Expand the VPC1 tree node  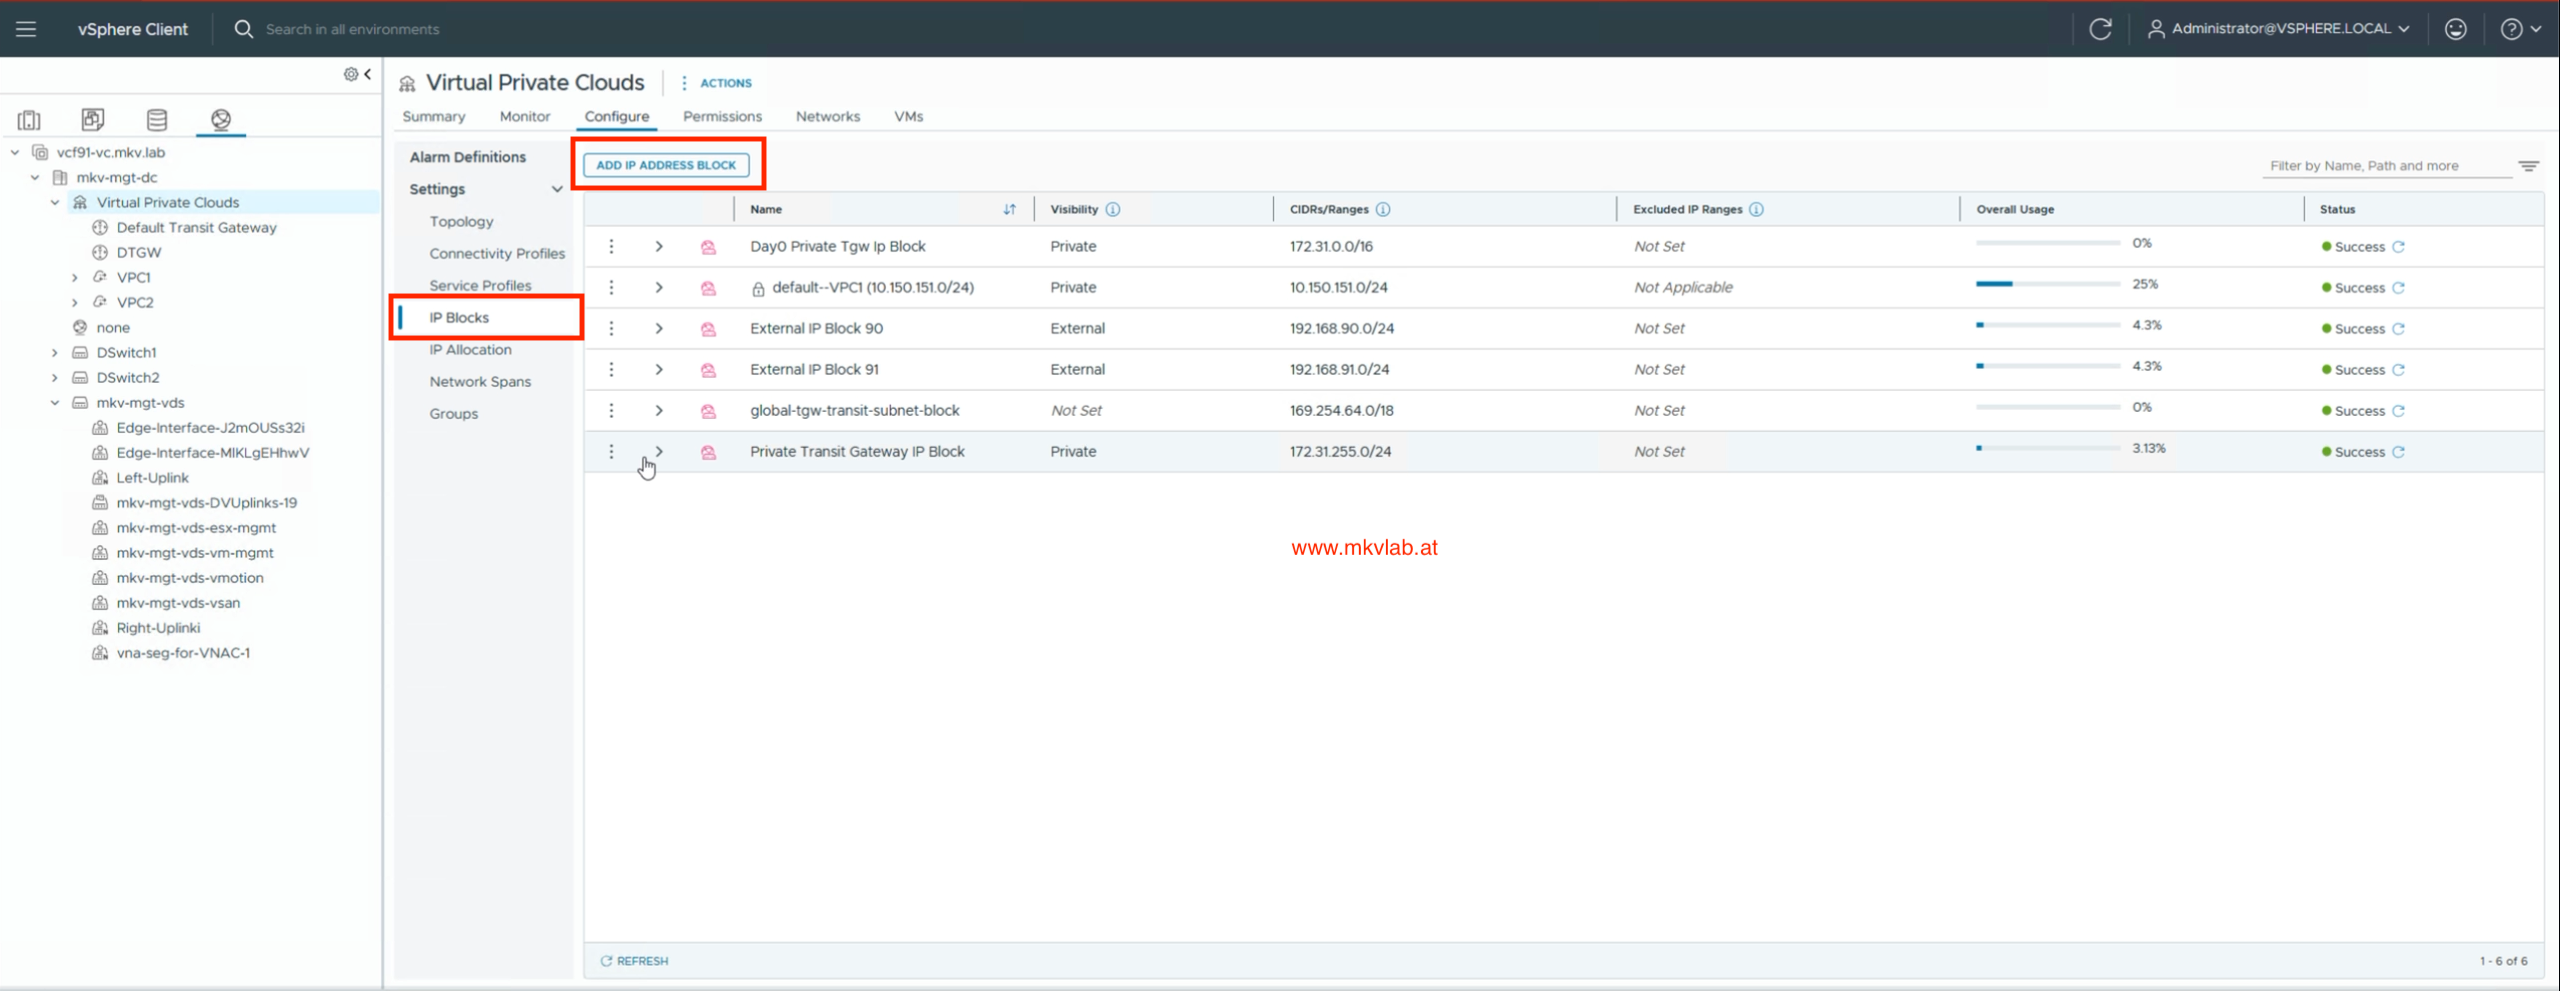point(75,278)
